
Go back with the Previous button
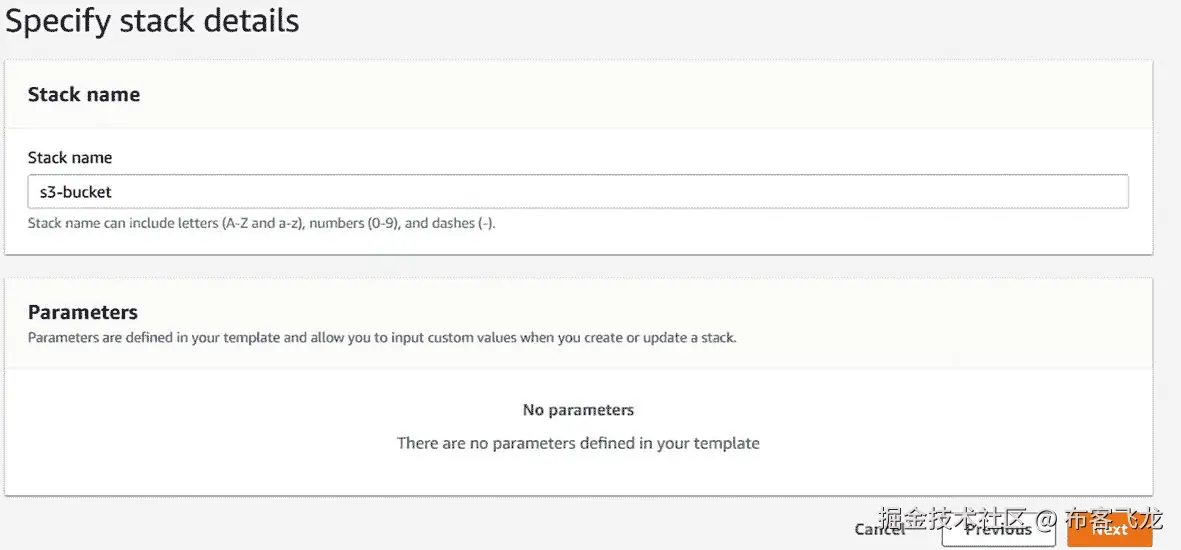(x=998, y=530)
